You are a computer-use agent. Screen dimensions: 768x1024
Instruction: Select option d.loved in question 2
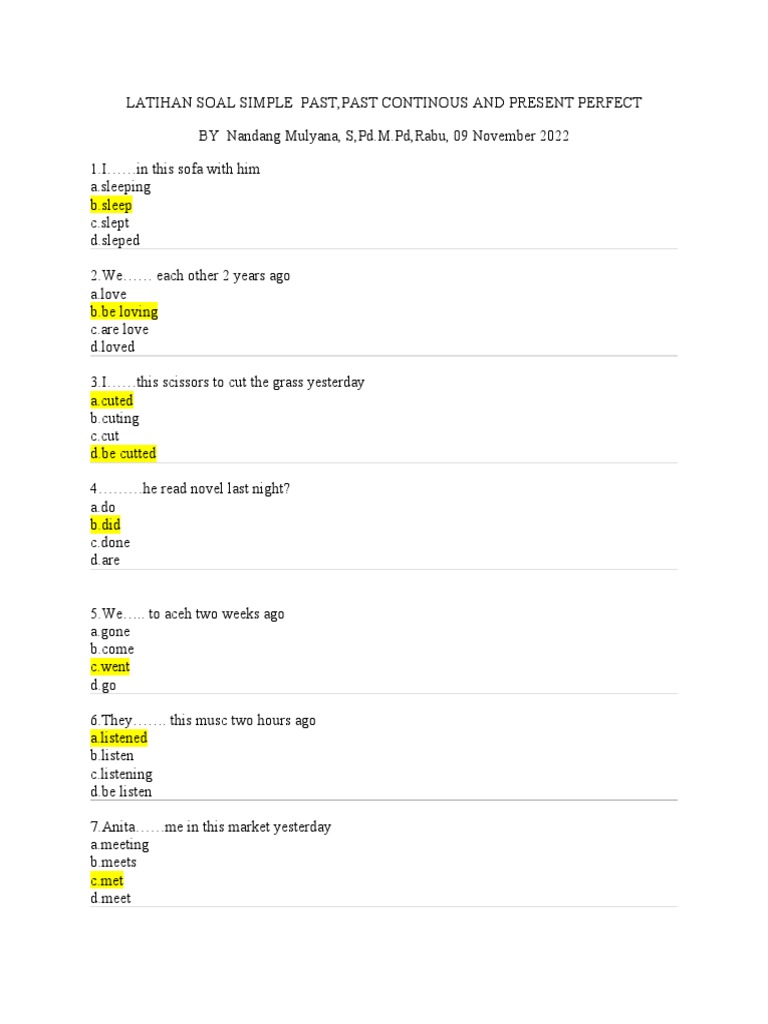(x=112, y=347)
